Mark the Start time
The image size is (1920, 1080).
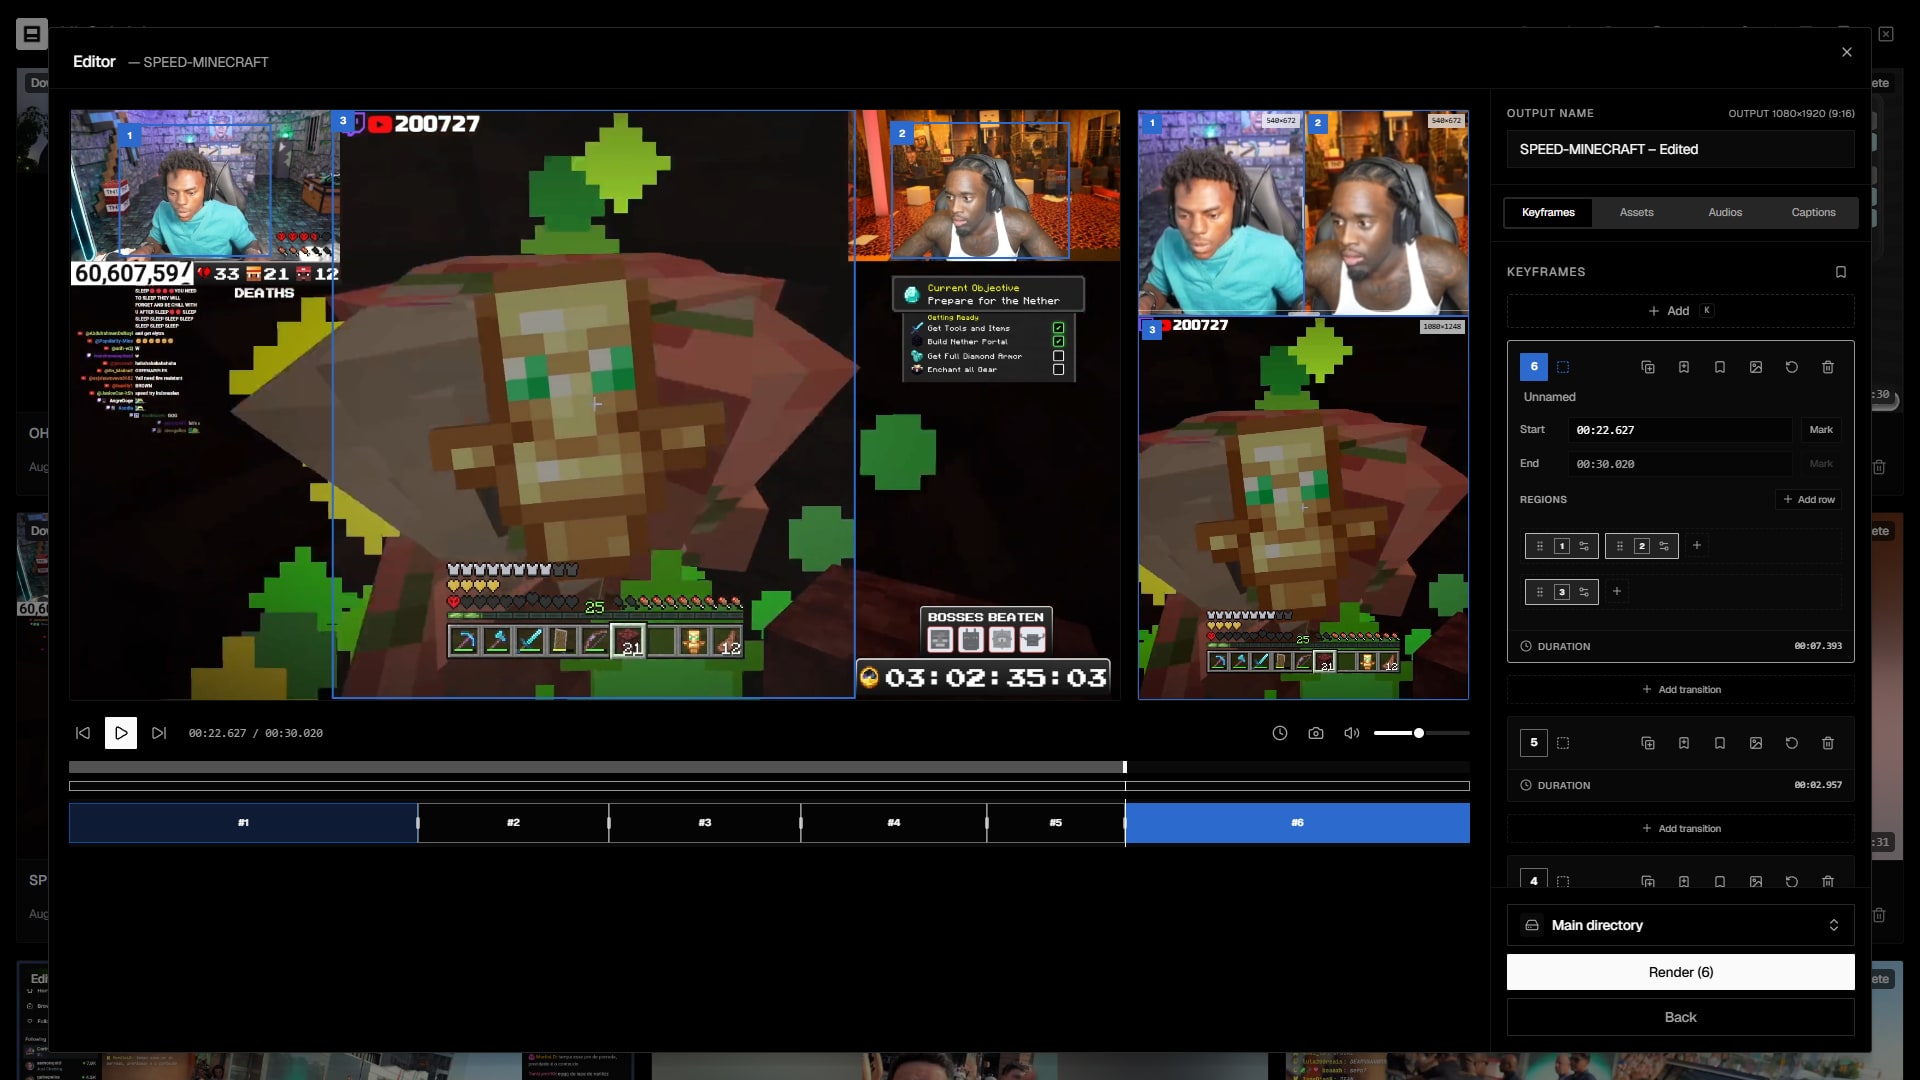pos(1821,430)
